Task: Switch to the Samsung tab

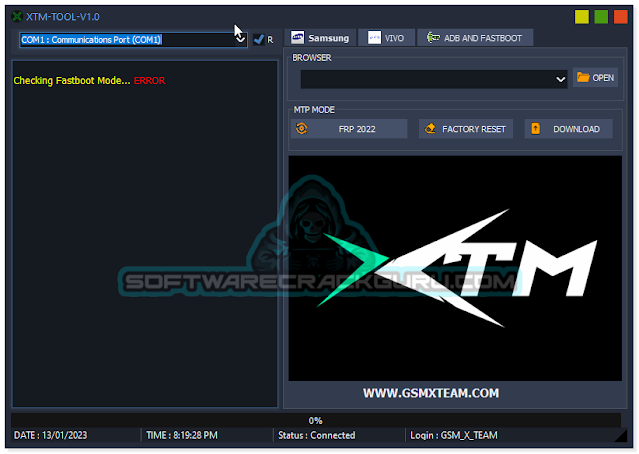Action: tap(320, 38)
